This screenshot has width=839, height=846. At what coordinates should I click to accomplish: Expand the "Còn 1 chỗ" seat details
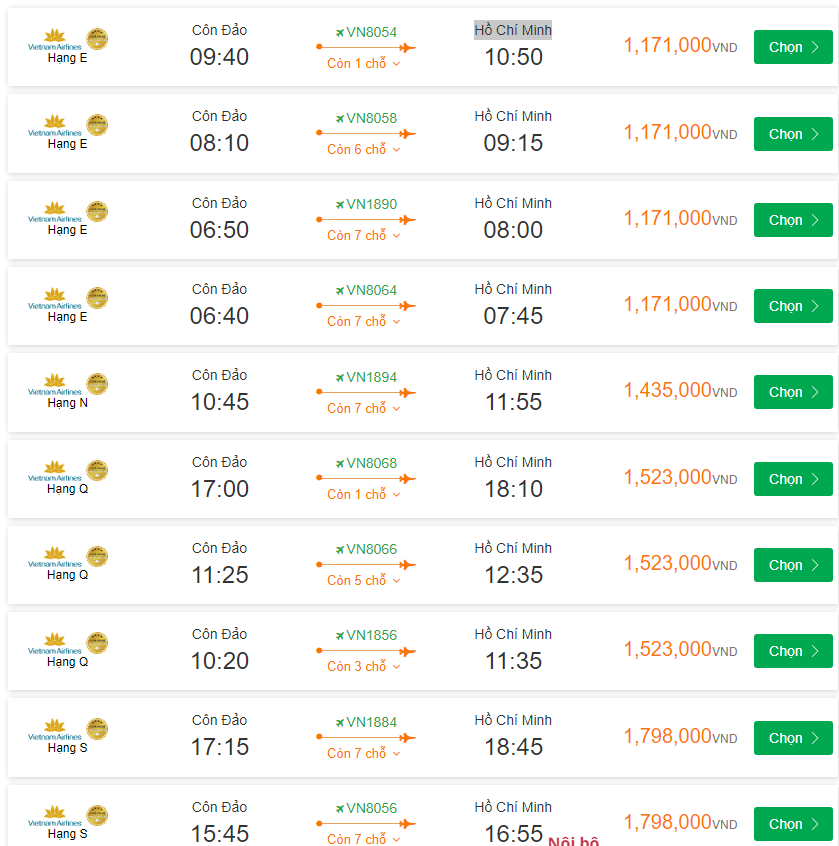coord(364,63)
